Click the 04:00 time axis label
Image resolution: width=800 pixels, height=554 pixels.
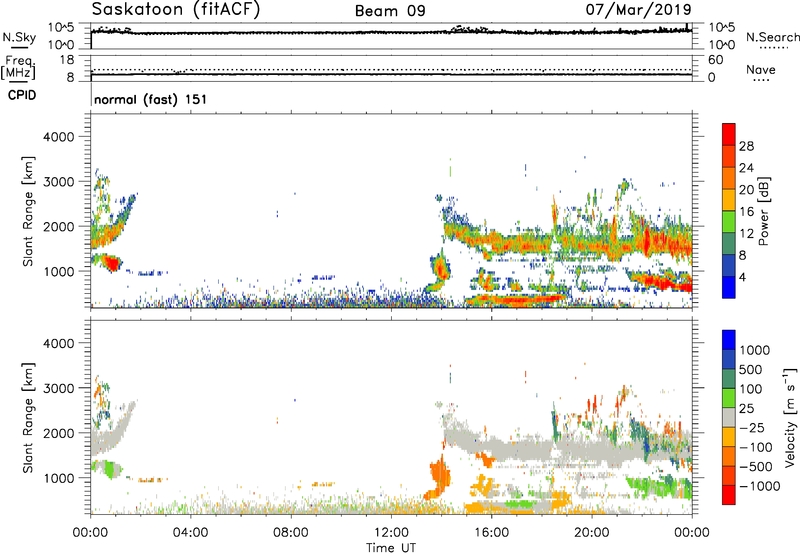click(x=190, y=533)
